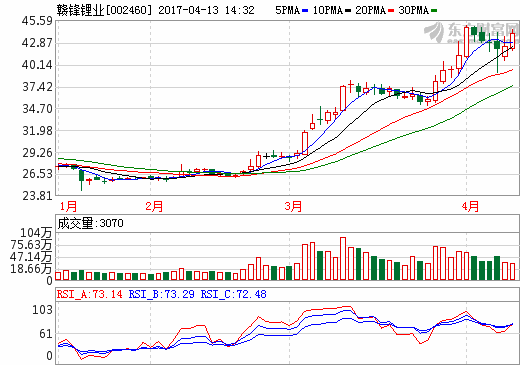Click the 10PMA legend label

click(x=328, y=10)
